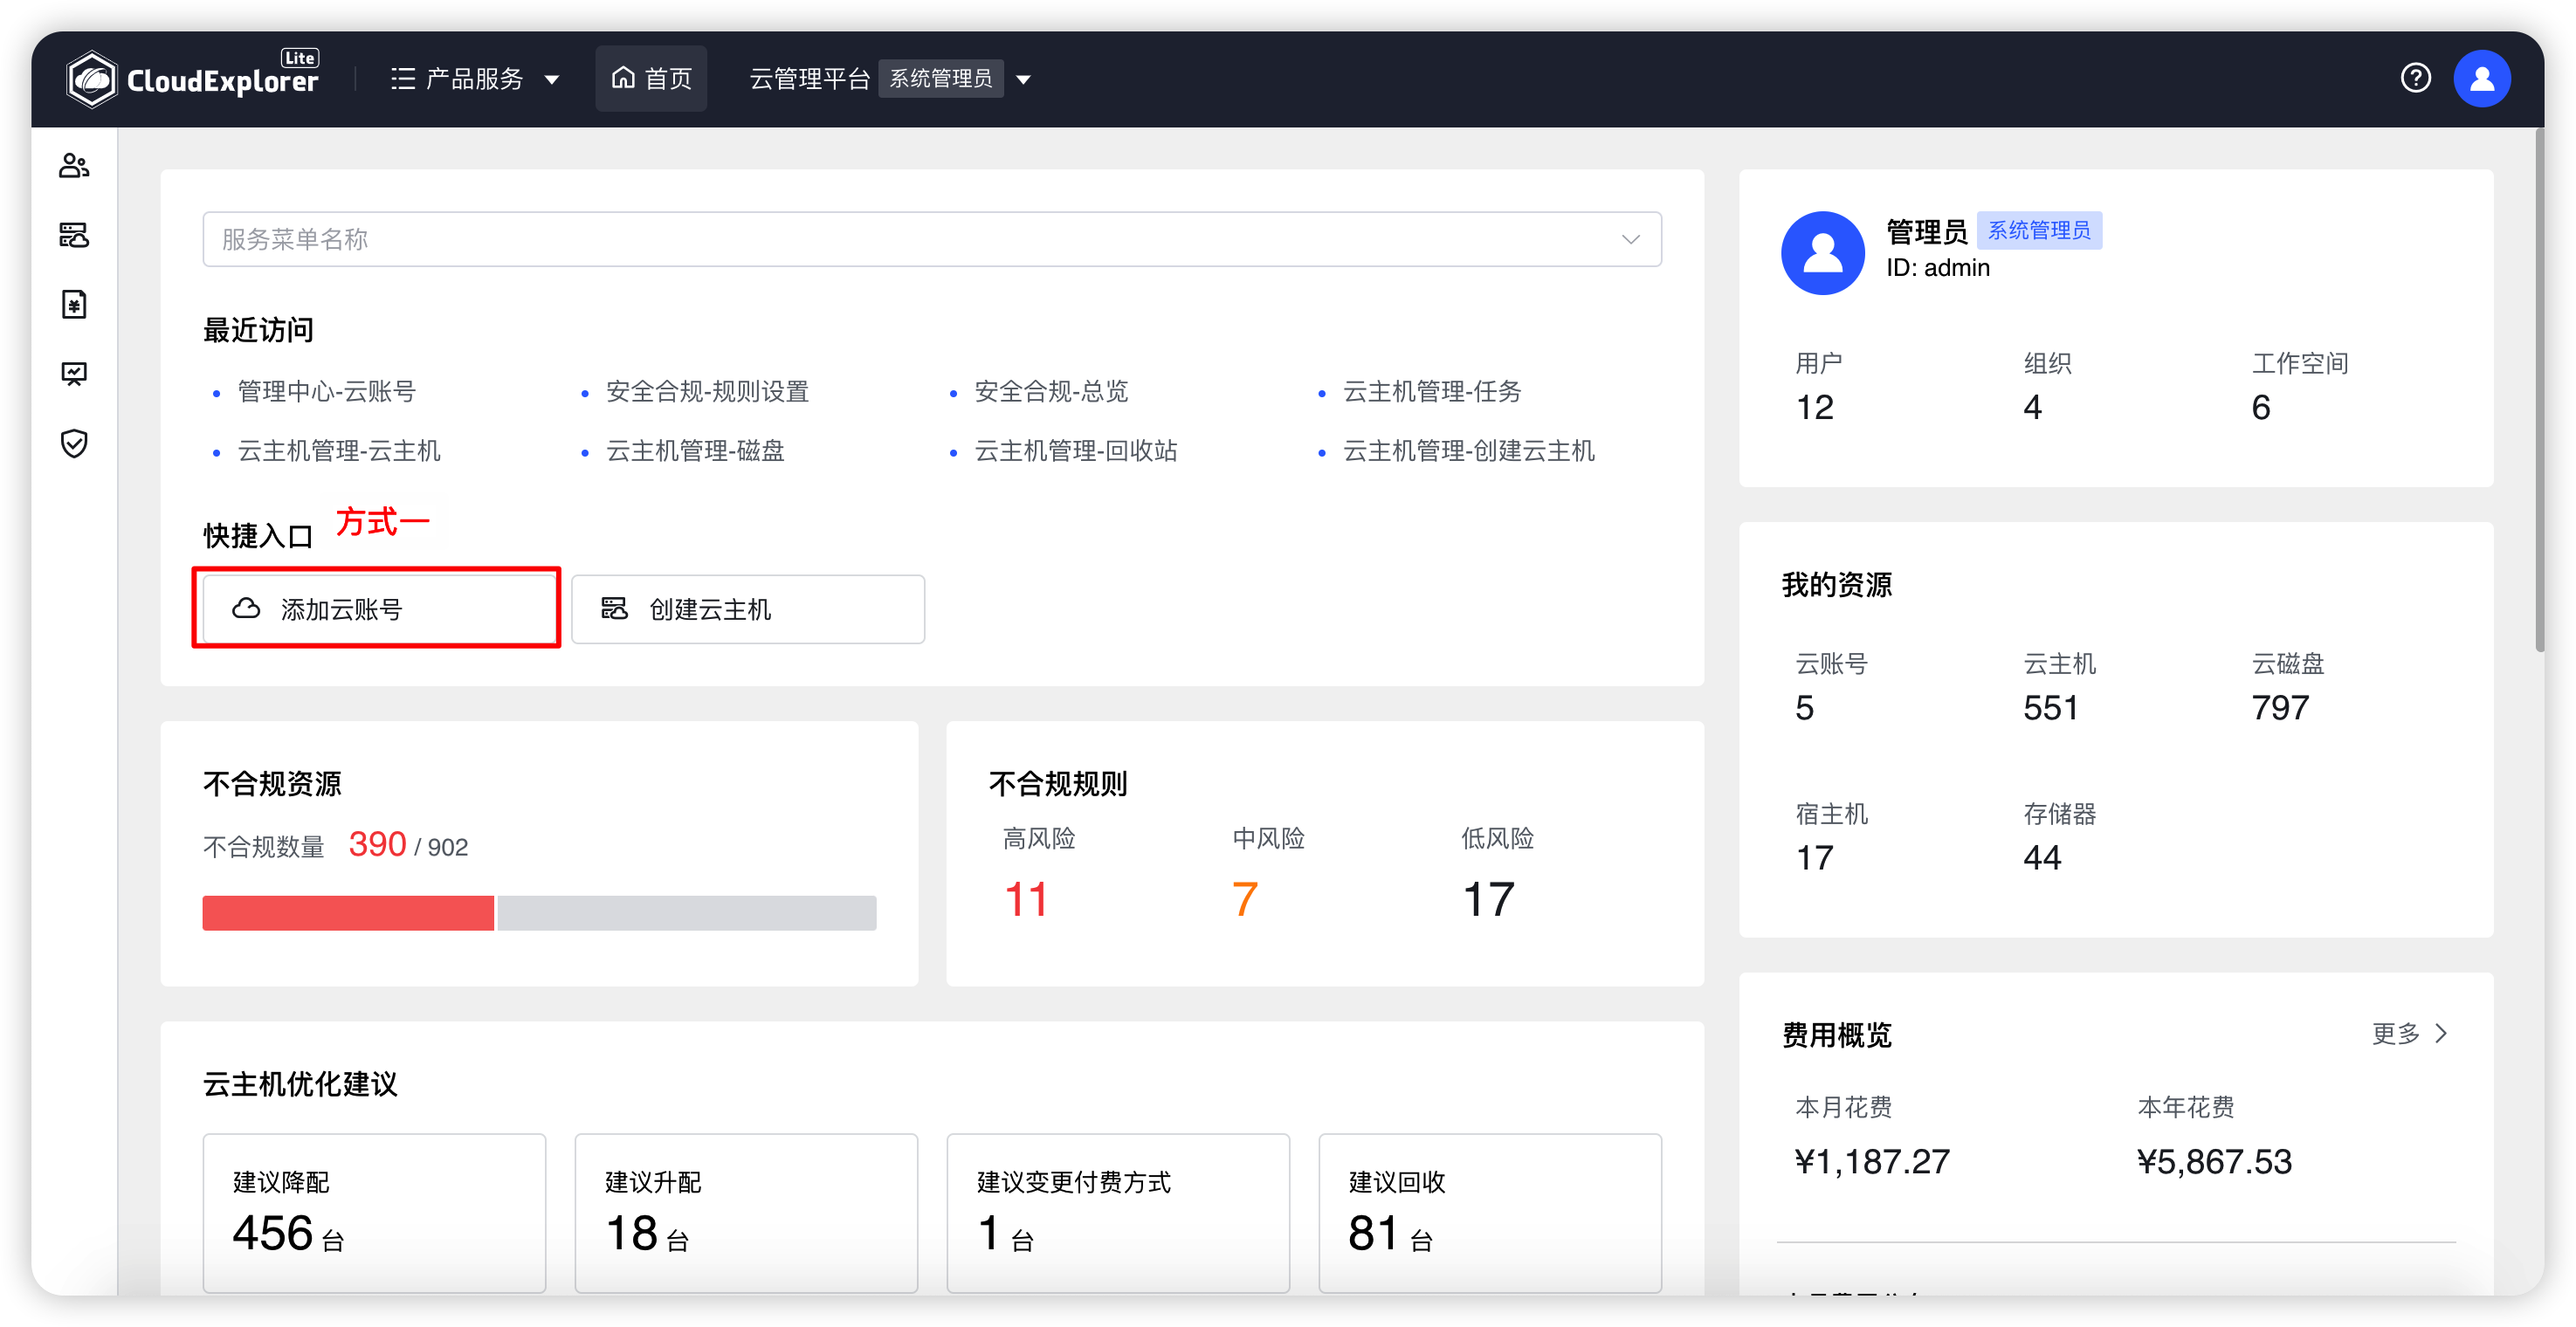The image size is (2576, 1327).
Task: Click the 低风险 count 17
Action: coord(1488,898)
